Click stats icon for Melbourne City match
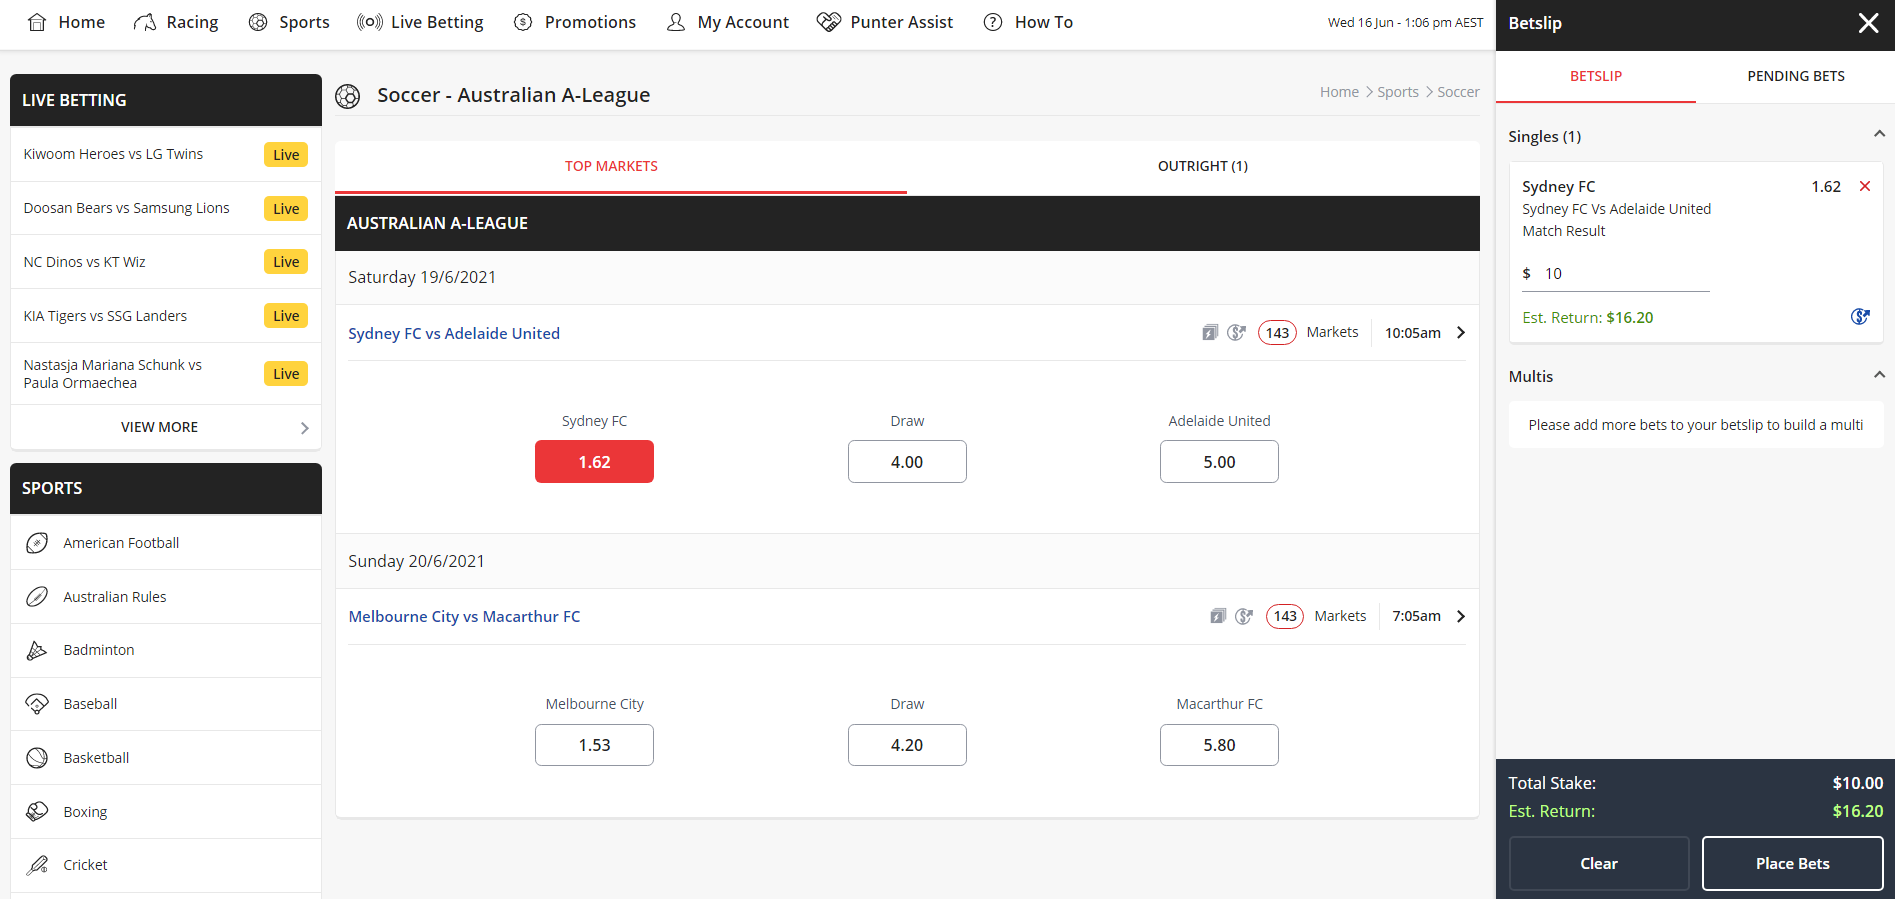Screen dimensions: 1895x899 [x=1218, y=616]
